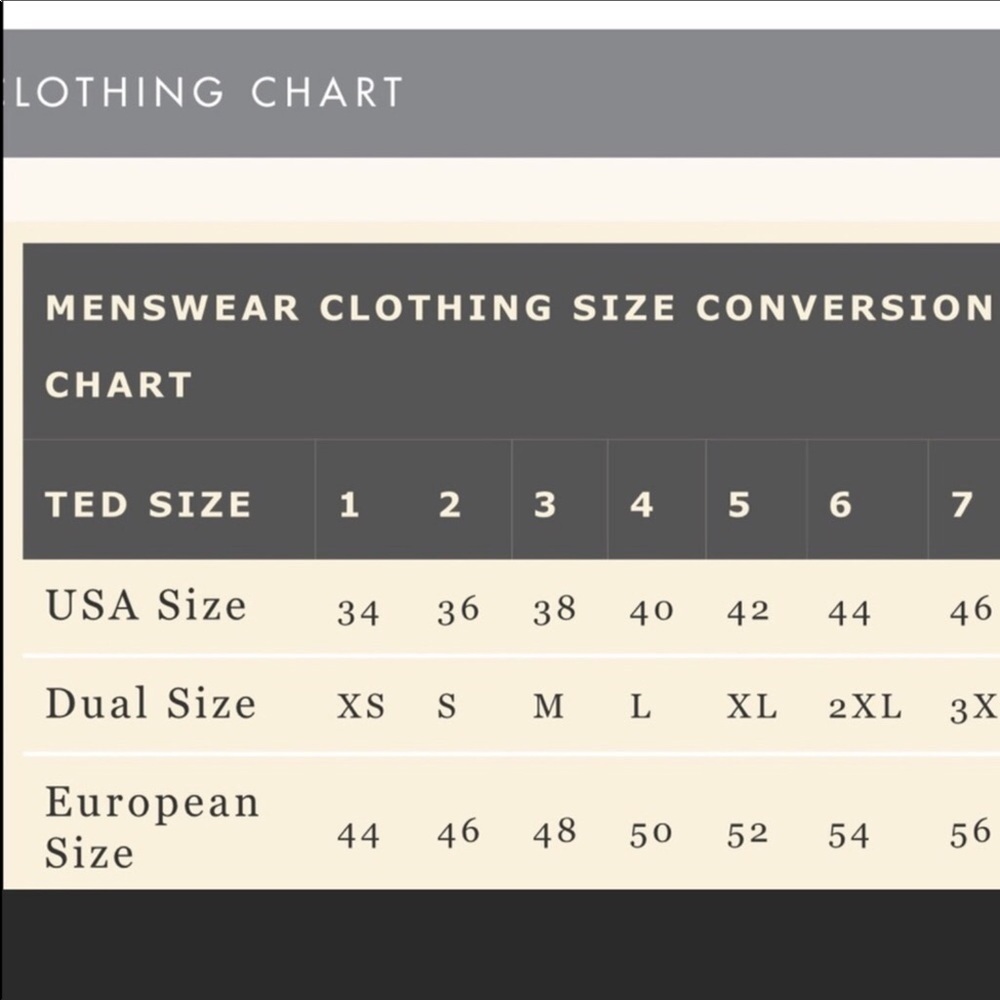Image resolution: width=1000 pixels, height=1000 pixels.
Task: Select Ted size 6 column header
Action: (840, 504)
